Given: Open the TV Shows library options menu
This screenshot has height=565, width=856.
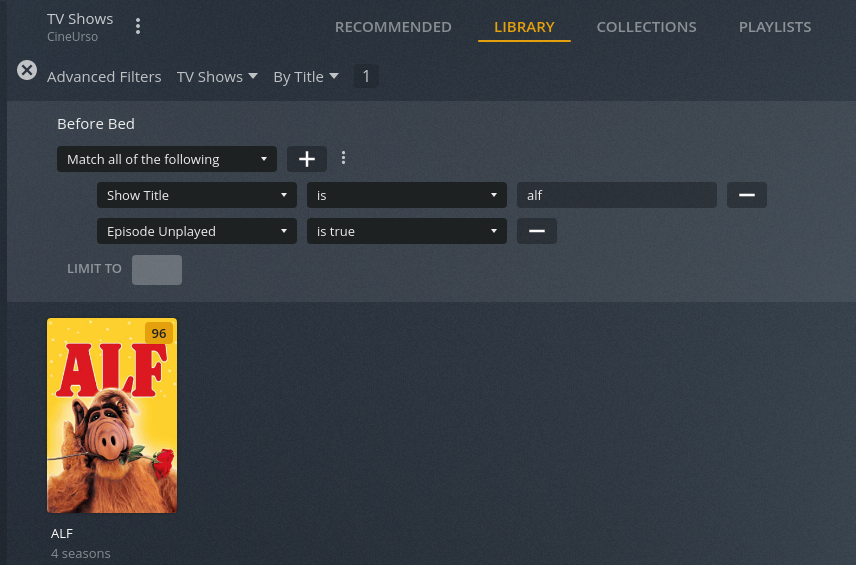Looking at the screenshot, I should [x=138, y=26].
